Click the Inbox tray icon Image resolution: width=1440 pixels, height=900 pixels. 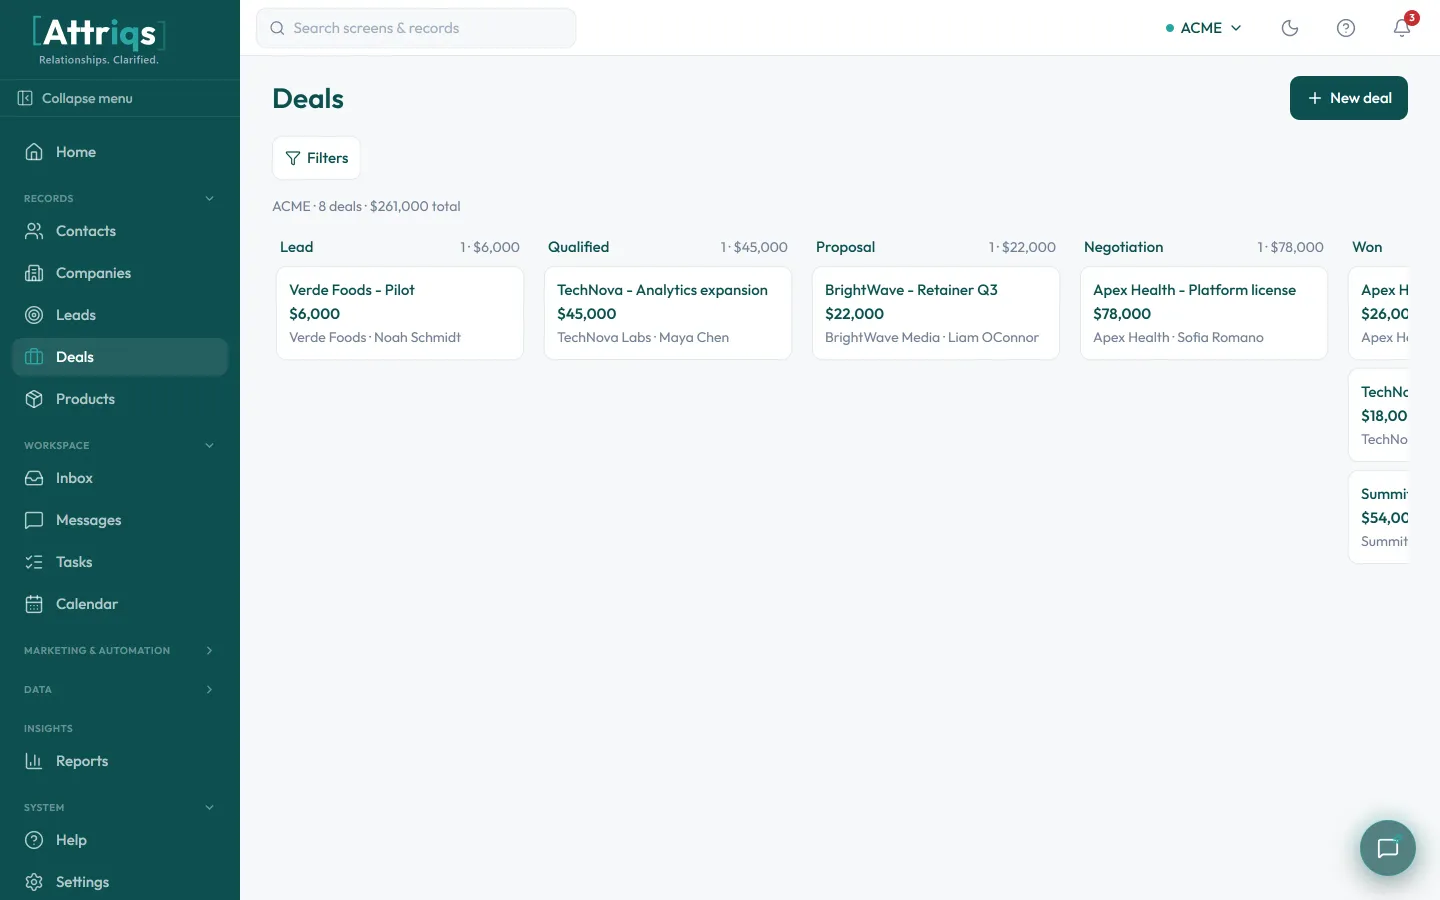click(34, 478)
